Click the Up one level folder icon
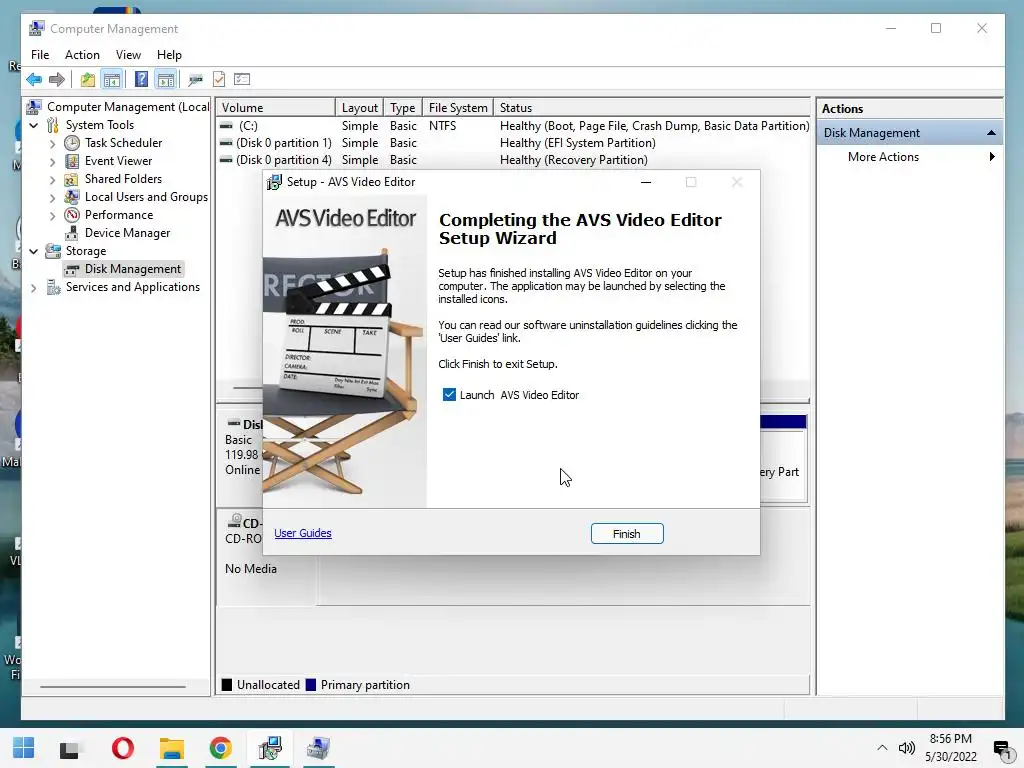Image resolution: width=1024 pixels, height=768 pixels. click(88, 80)
